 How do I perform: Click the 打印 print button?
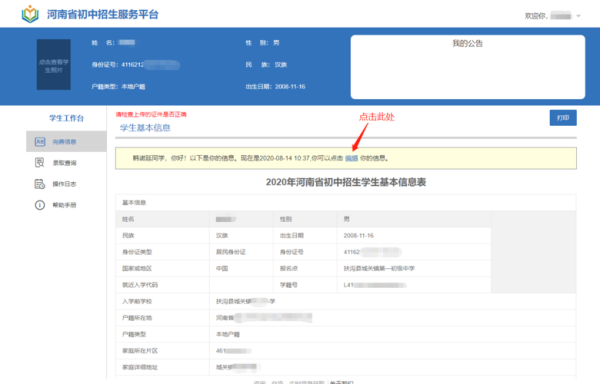(563, 118)
